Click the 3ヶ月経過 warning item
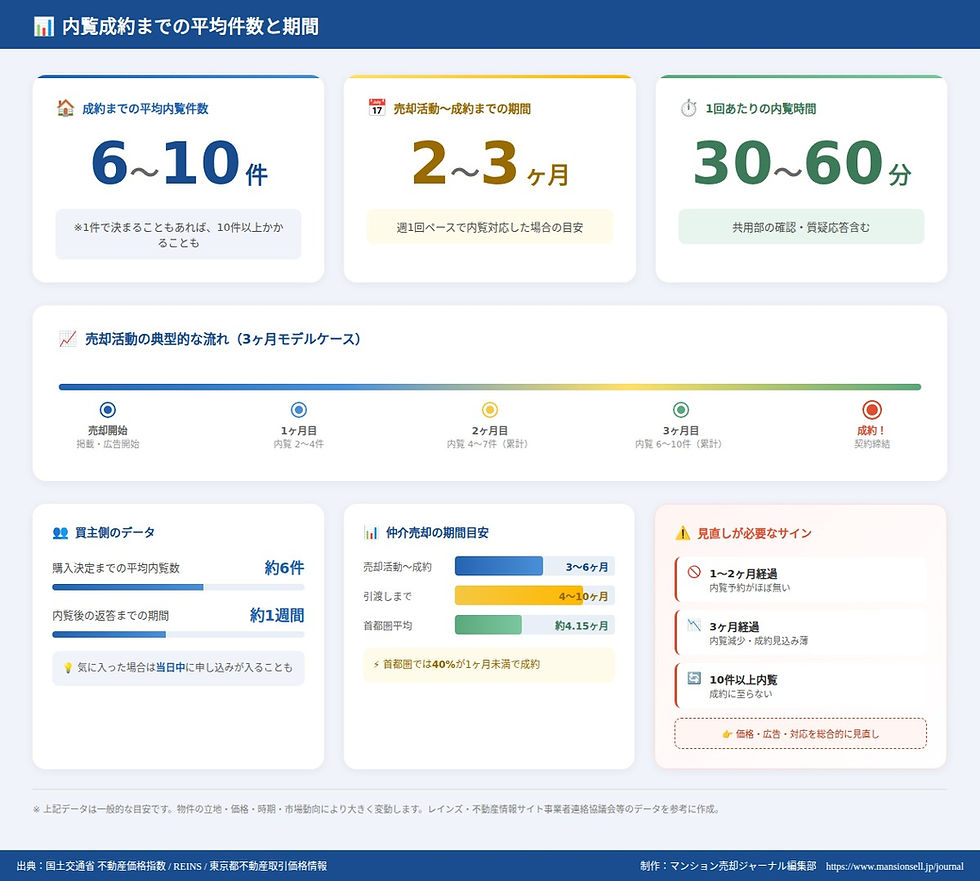Viewport: 980px width, 881px height. click(801, 632)
